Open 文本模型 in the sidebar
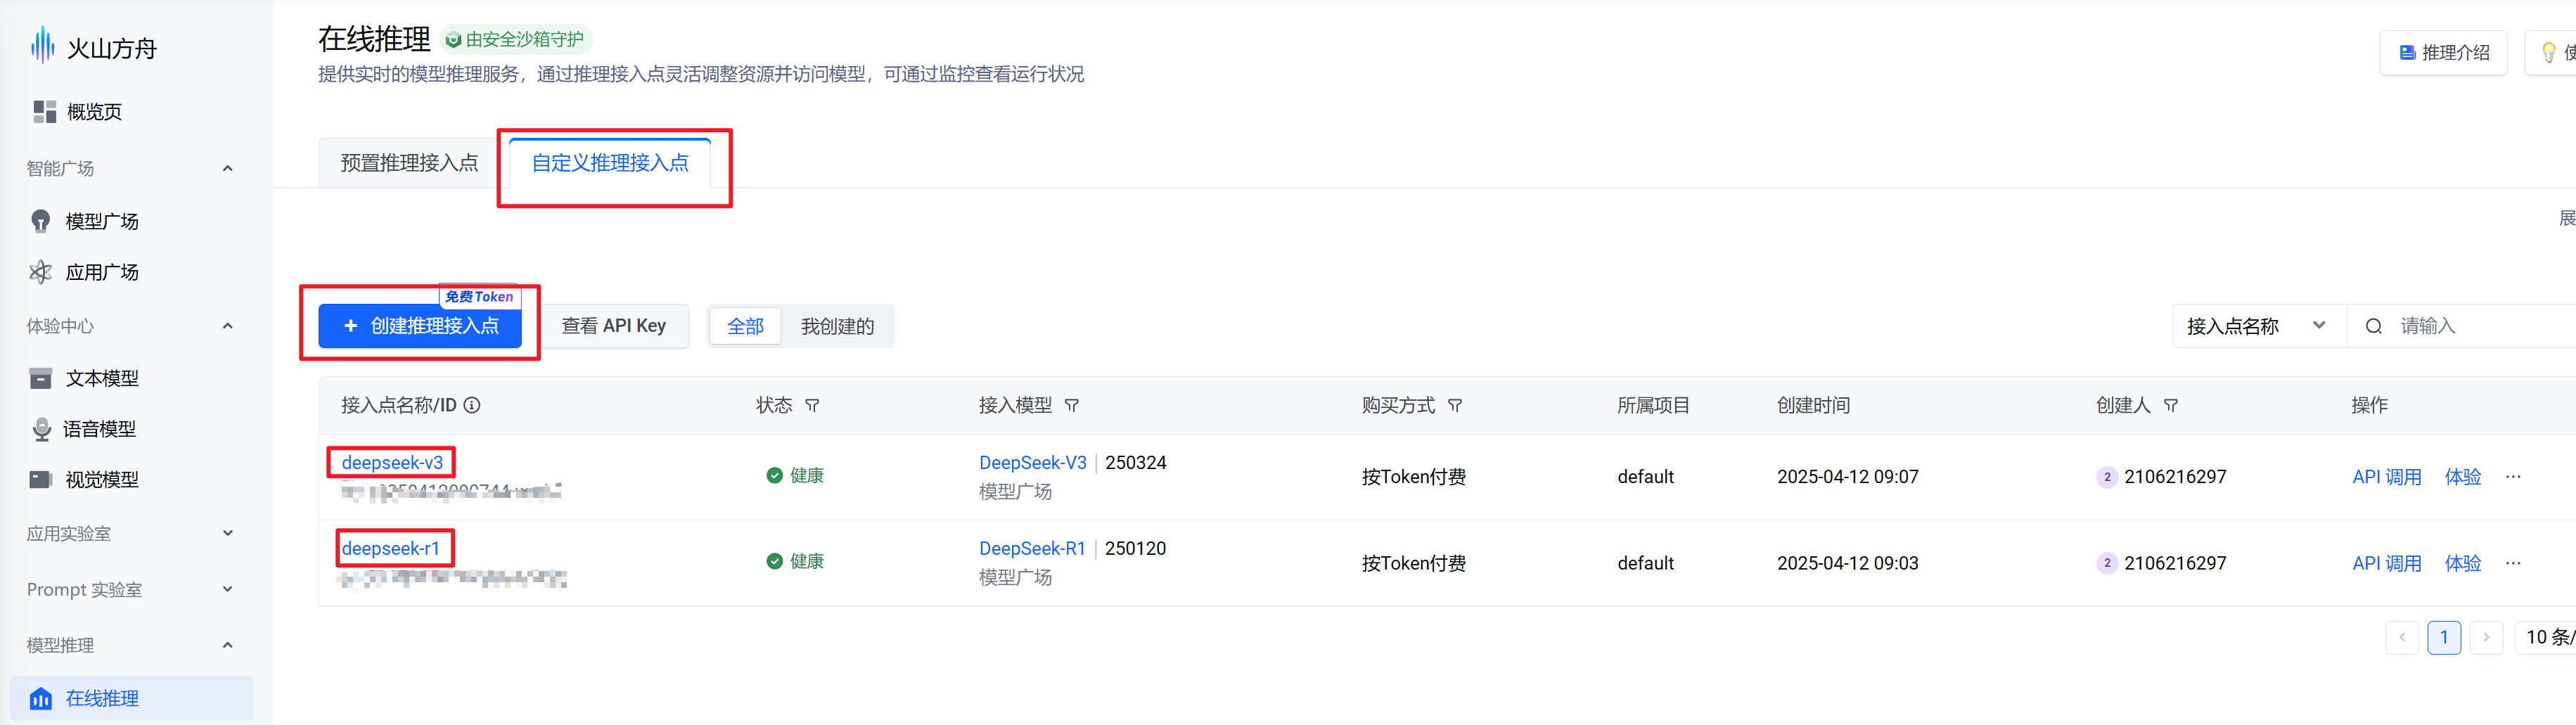 [102, 378]
